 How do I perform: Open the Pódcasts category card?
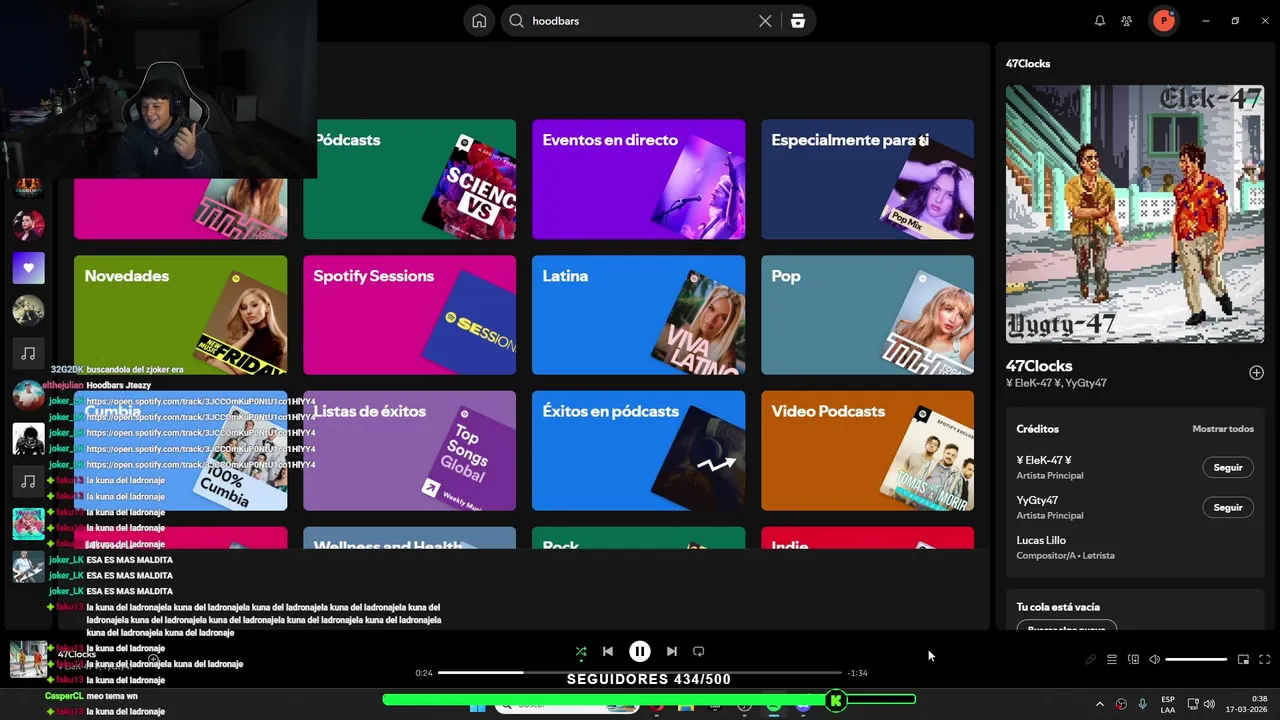point(409,179)
